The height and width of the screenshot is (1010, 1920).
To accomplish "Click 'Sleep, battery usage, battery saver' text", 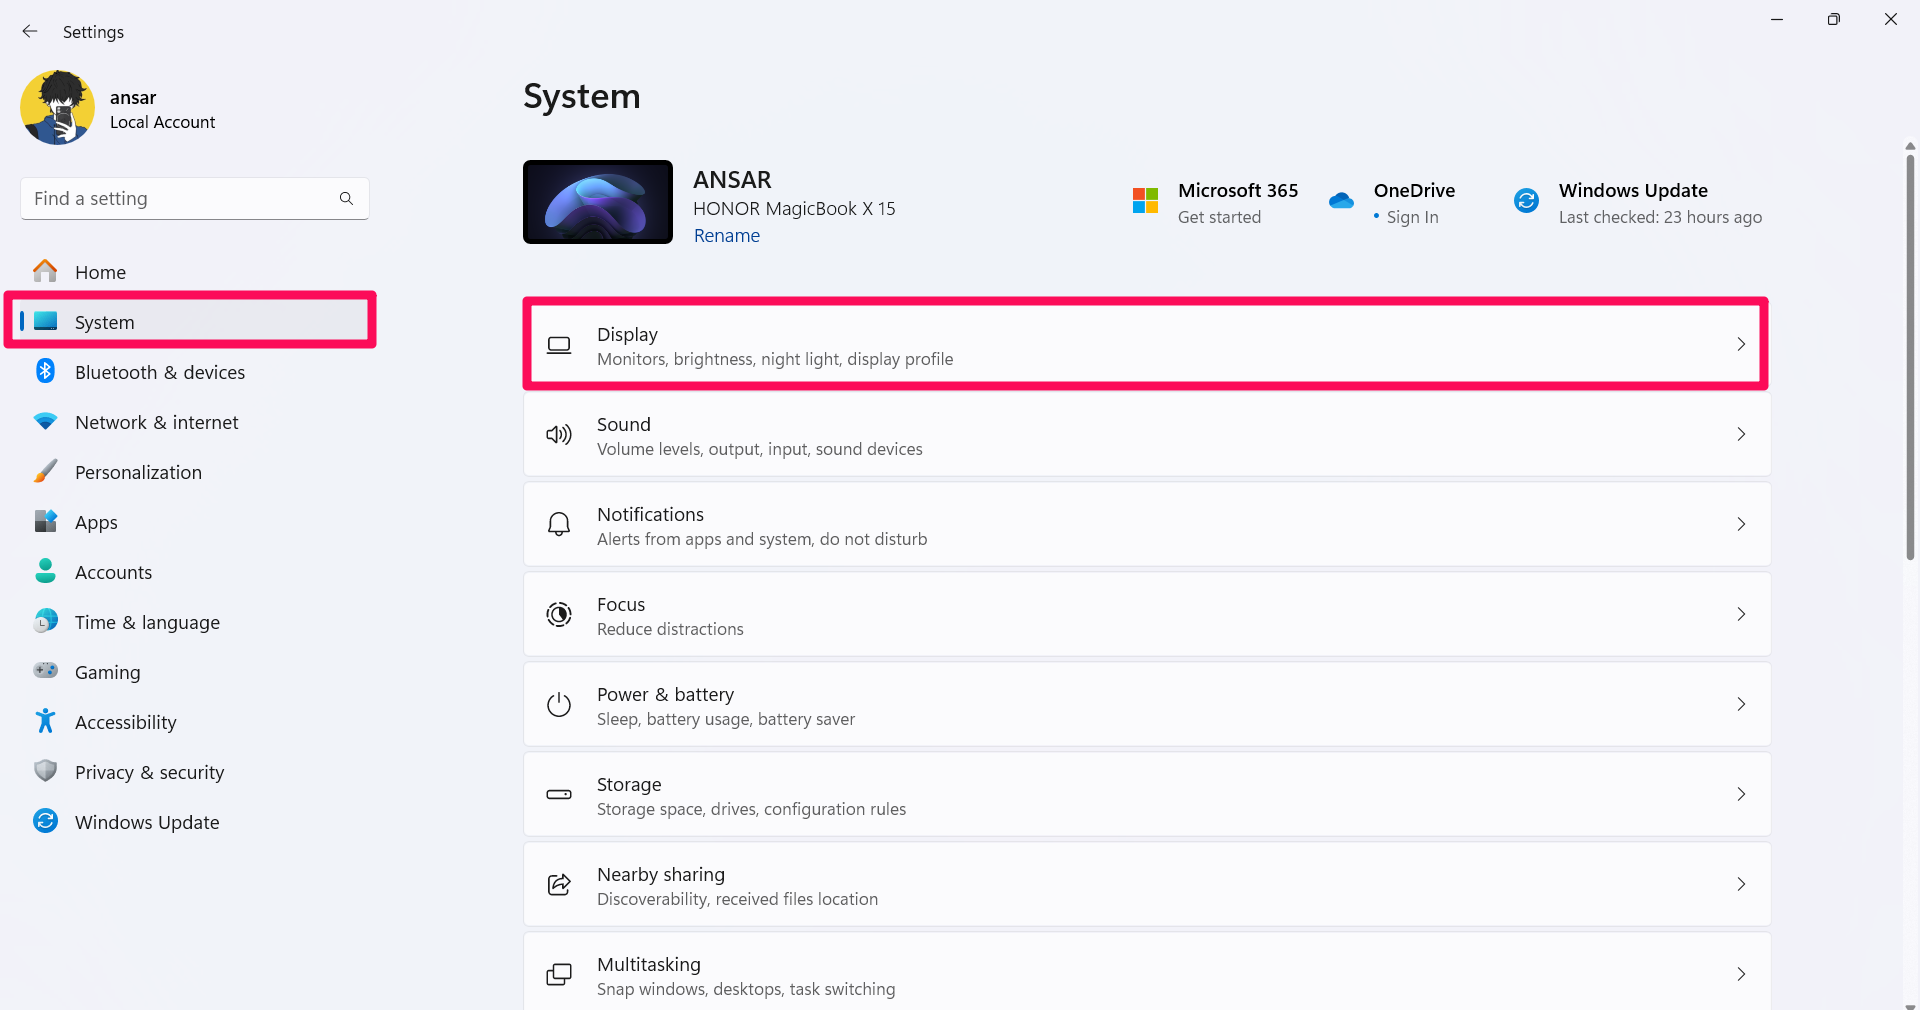I will pyautogui.click(x=726, y=719).
